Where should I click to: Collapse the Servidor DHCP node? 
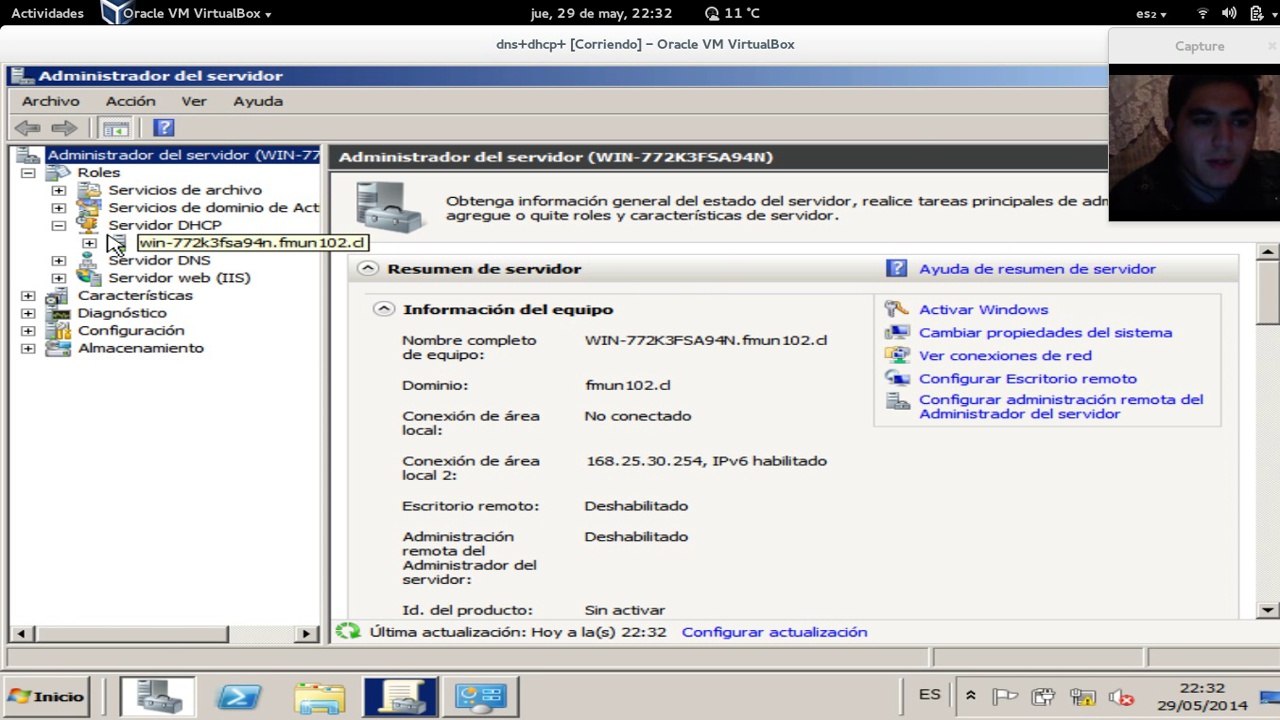[x=59, y=225]
